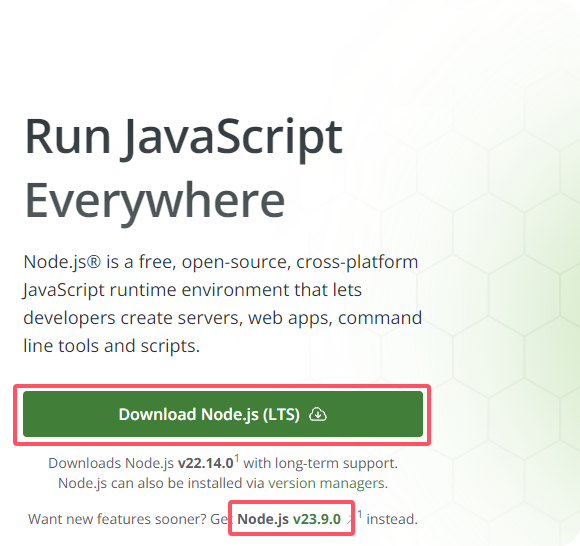Image resolution: width=580 pixels, height=546 pixels.
Task: Click the "with long-term support." text
Action: coord(320,463)
